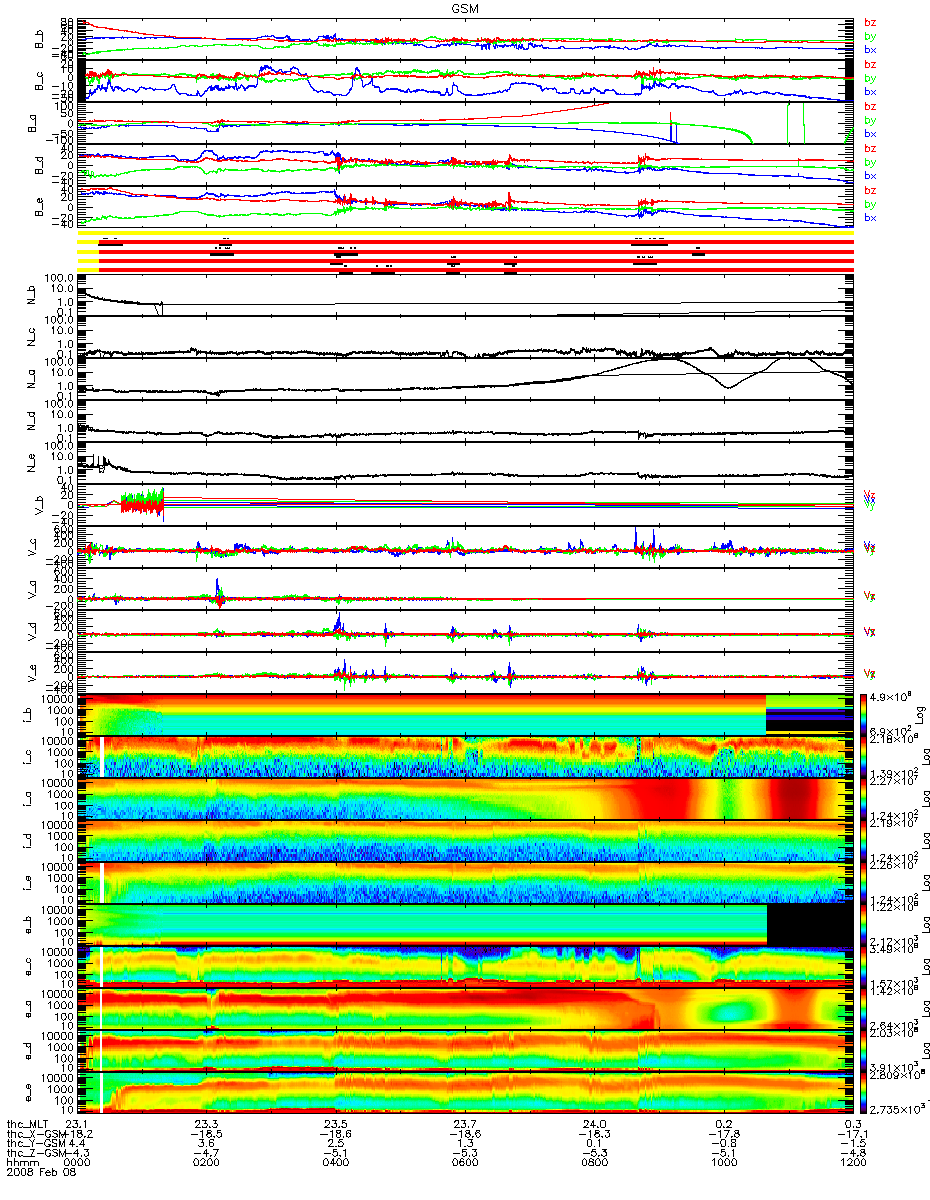Click the e_c electron spectrogram panel
The height and width of the screenshot is (1200, 930).
tap(466, 966)
